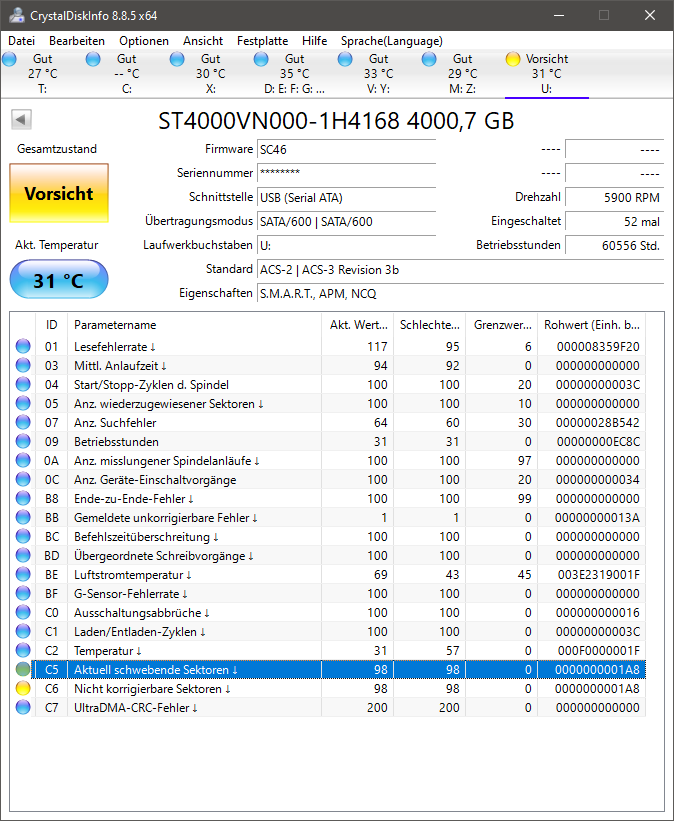Open the Bearbeiten menu
674x821 pixels.
[x=77, y=41]
